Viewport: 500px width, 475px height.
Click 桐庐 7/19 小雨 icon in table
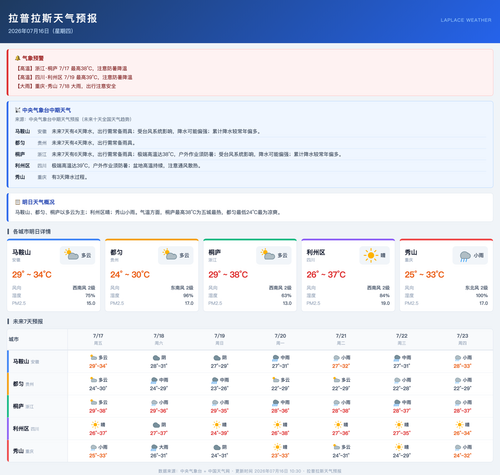coord(215,402)
